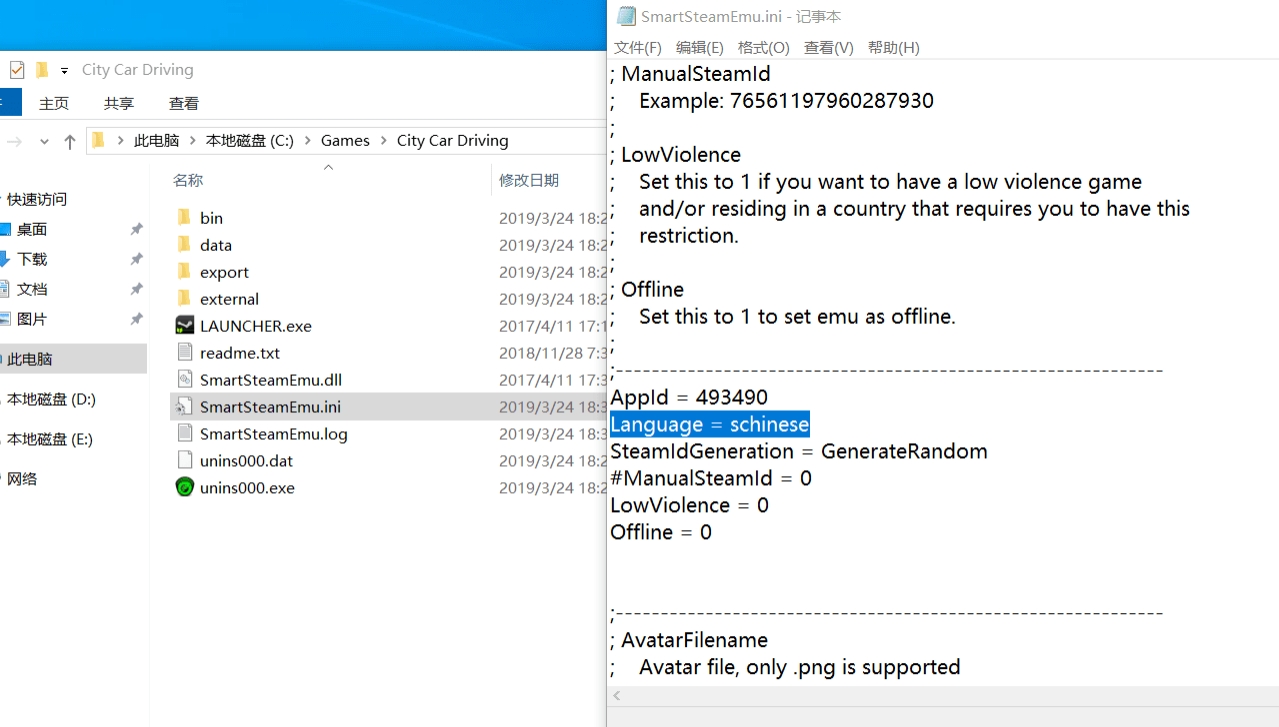The height and width of the screenshot is (727, 1279).
Task: Open the 查看(V) menu in Notepad
Action: (x=829, y=47)
